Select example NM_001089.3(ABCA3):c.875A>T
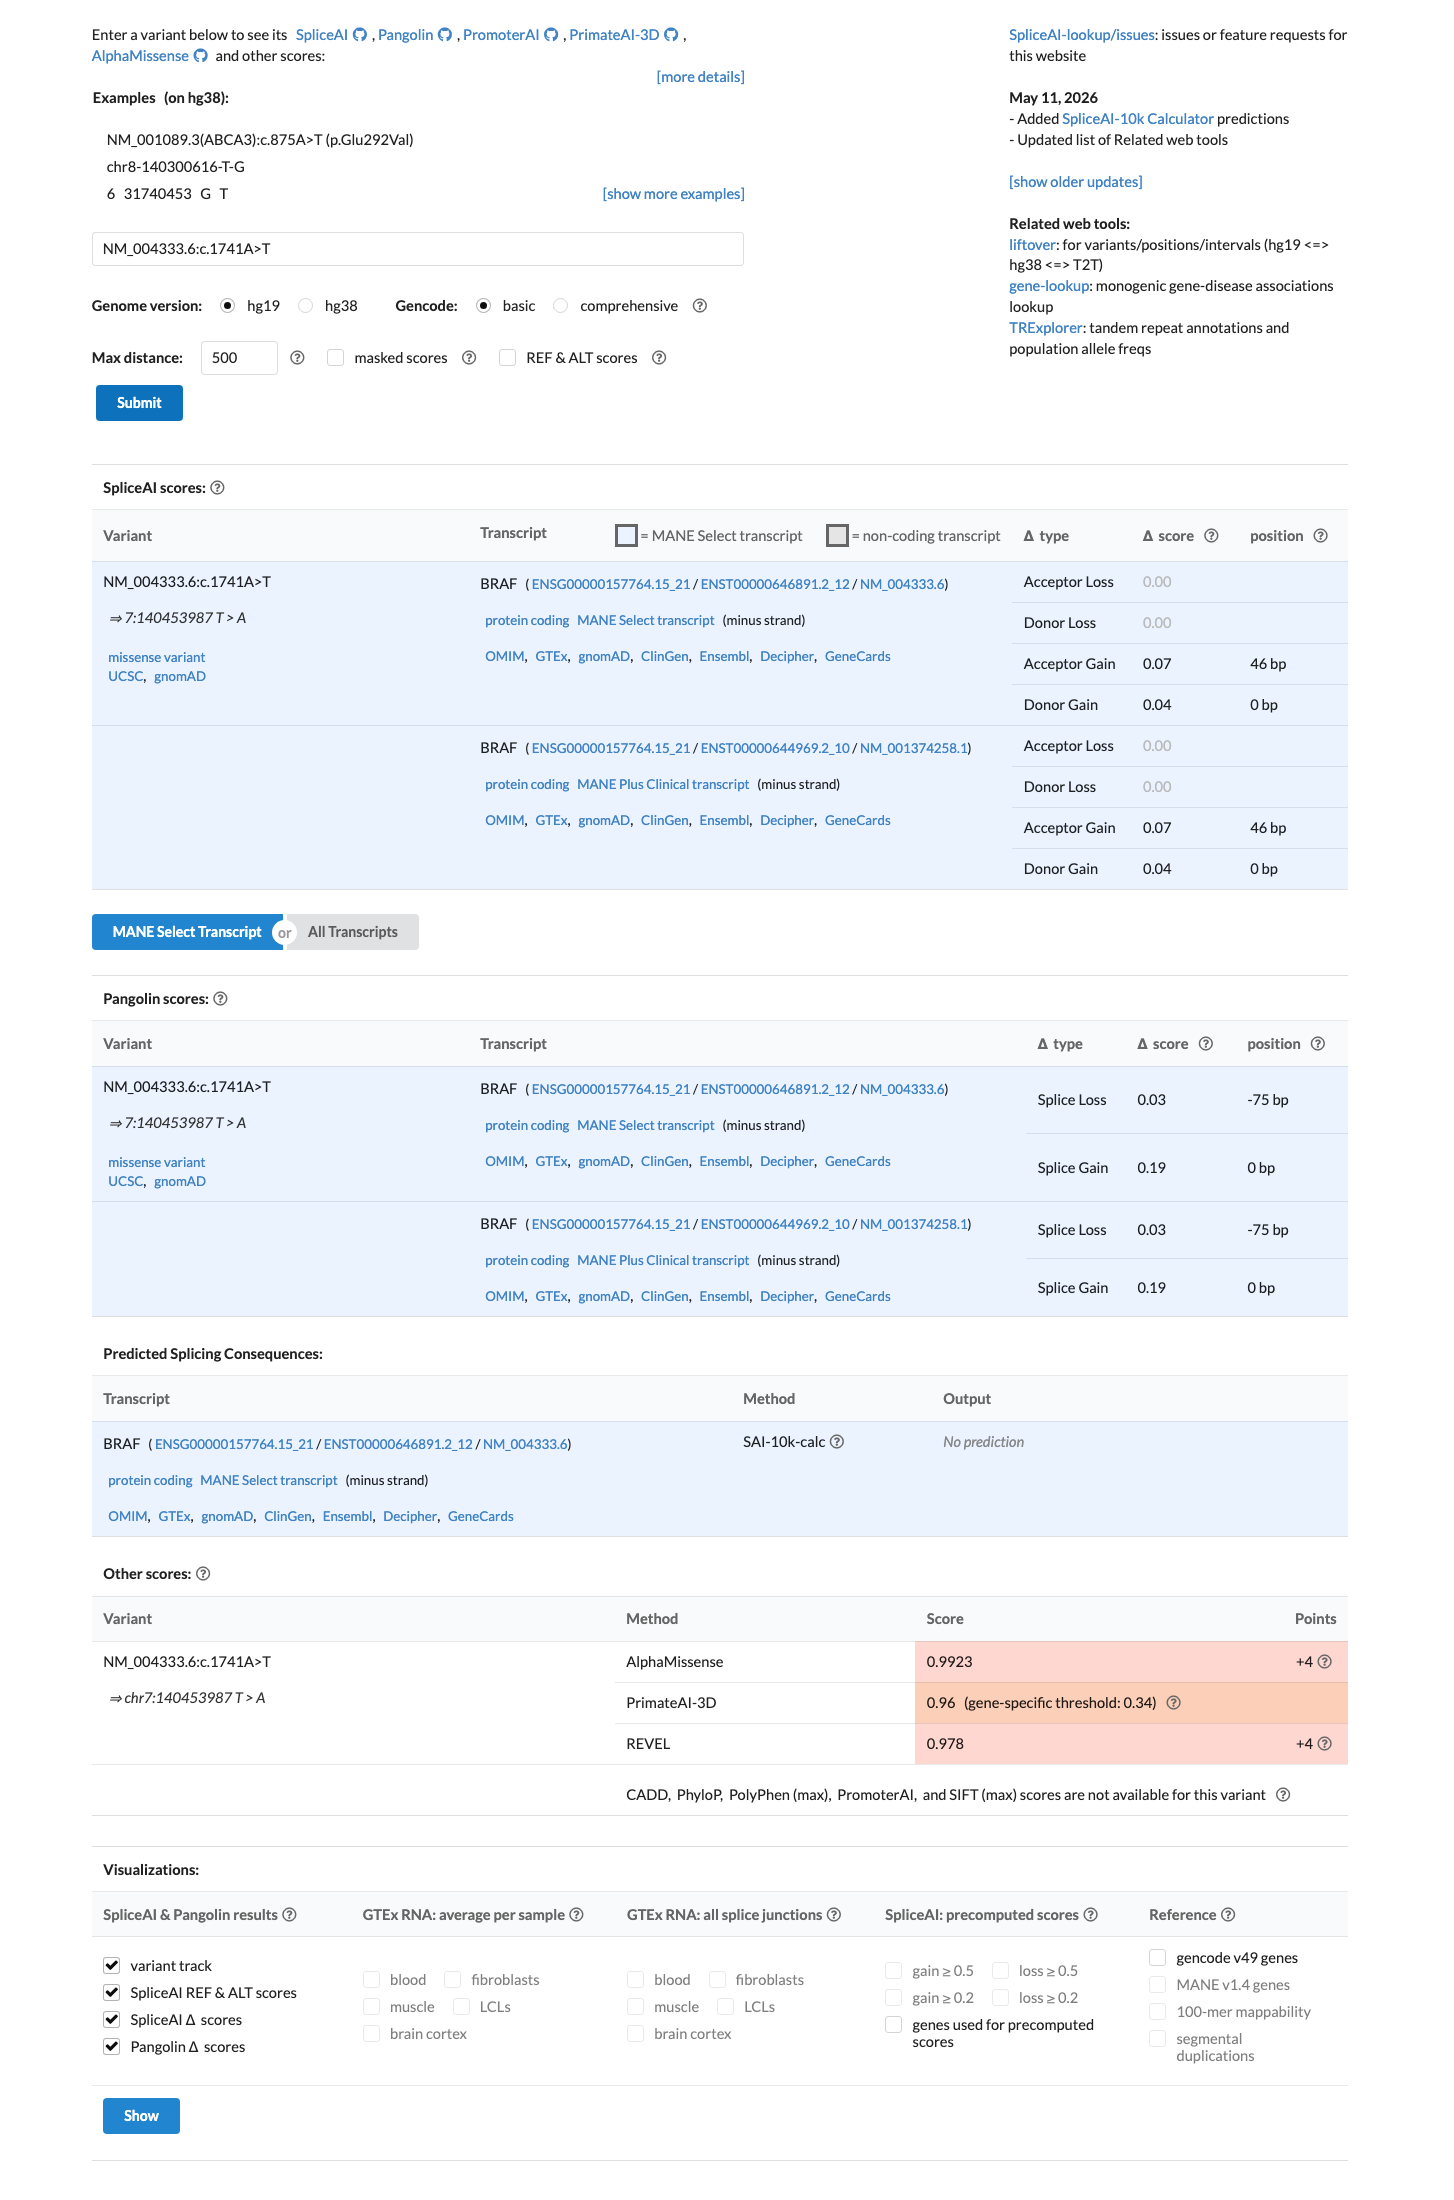The width and height of the screenshot is (1454, 2200). pos(260,140)
